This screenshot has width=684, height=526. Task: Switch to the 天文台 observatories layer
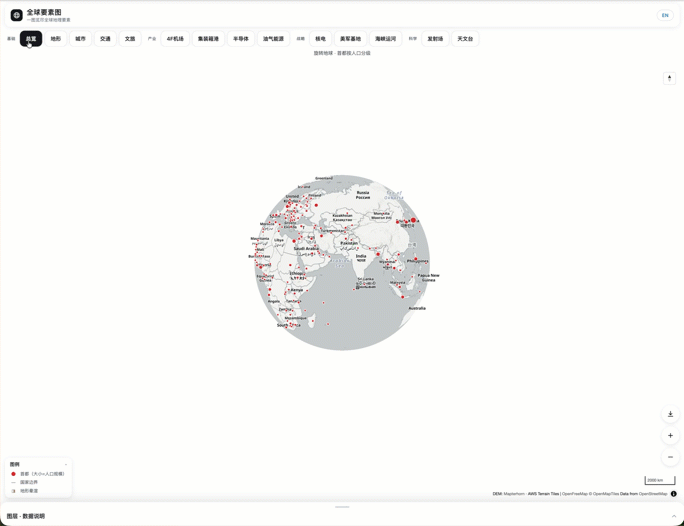(465, 39)
